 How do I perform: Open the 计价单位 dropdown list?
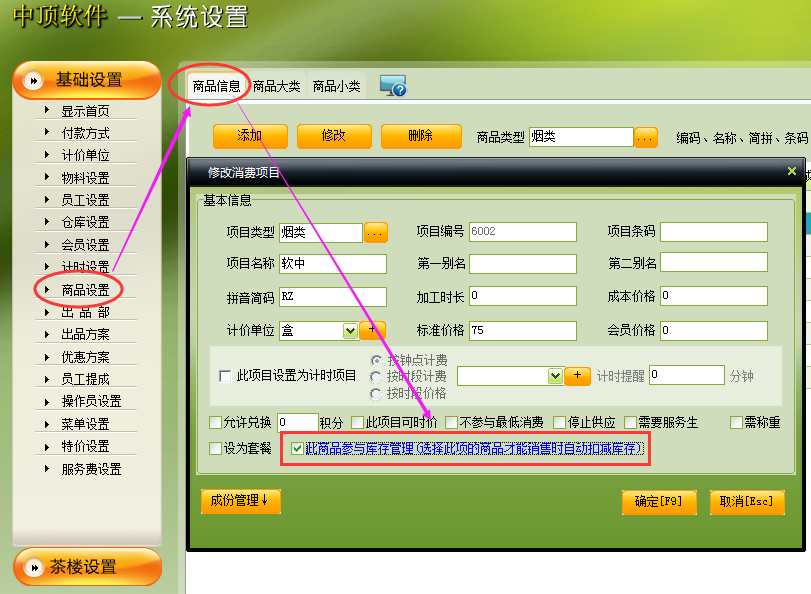coord(350,330)
